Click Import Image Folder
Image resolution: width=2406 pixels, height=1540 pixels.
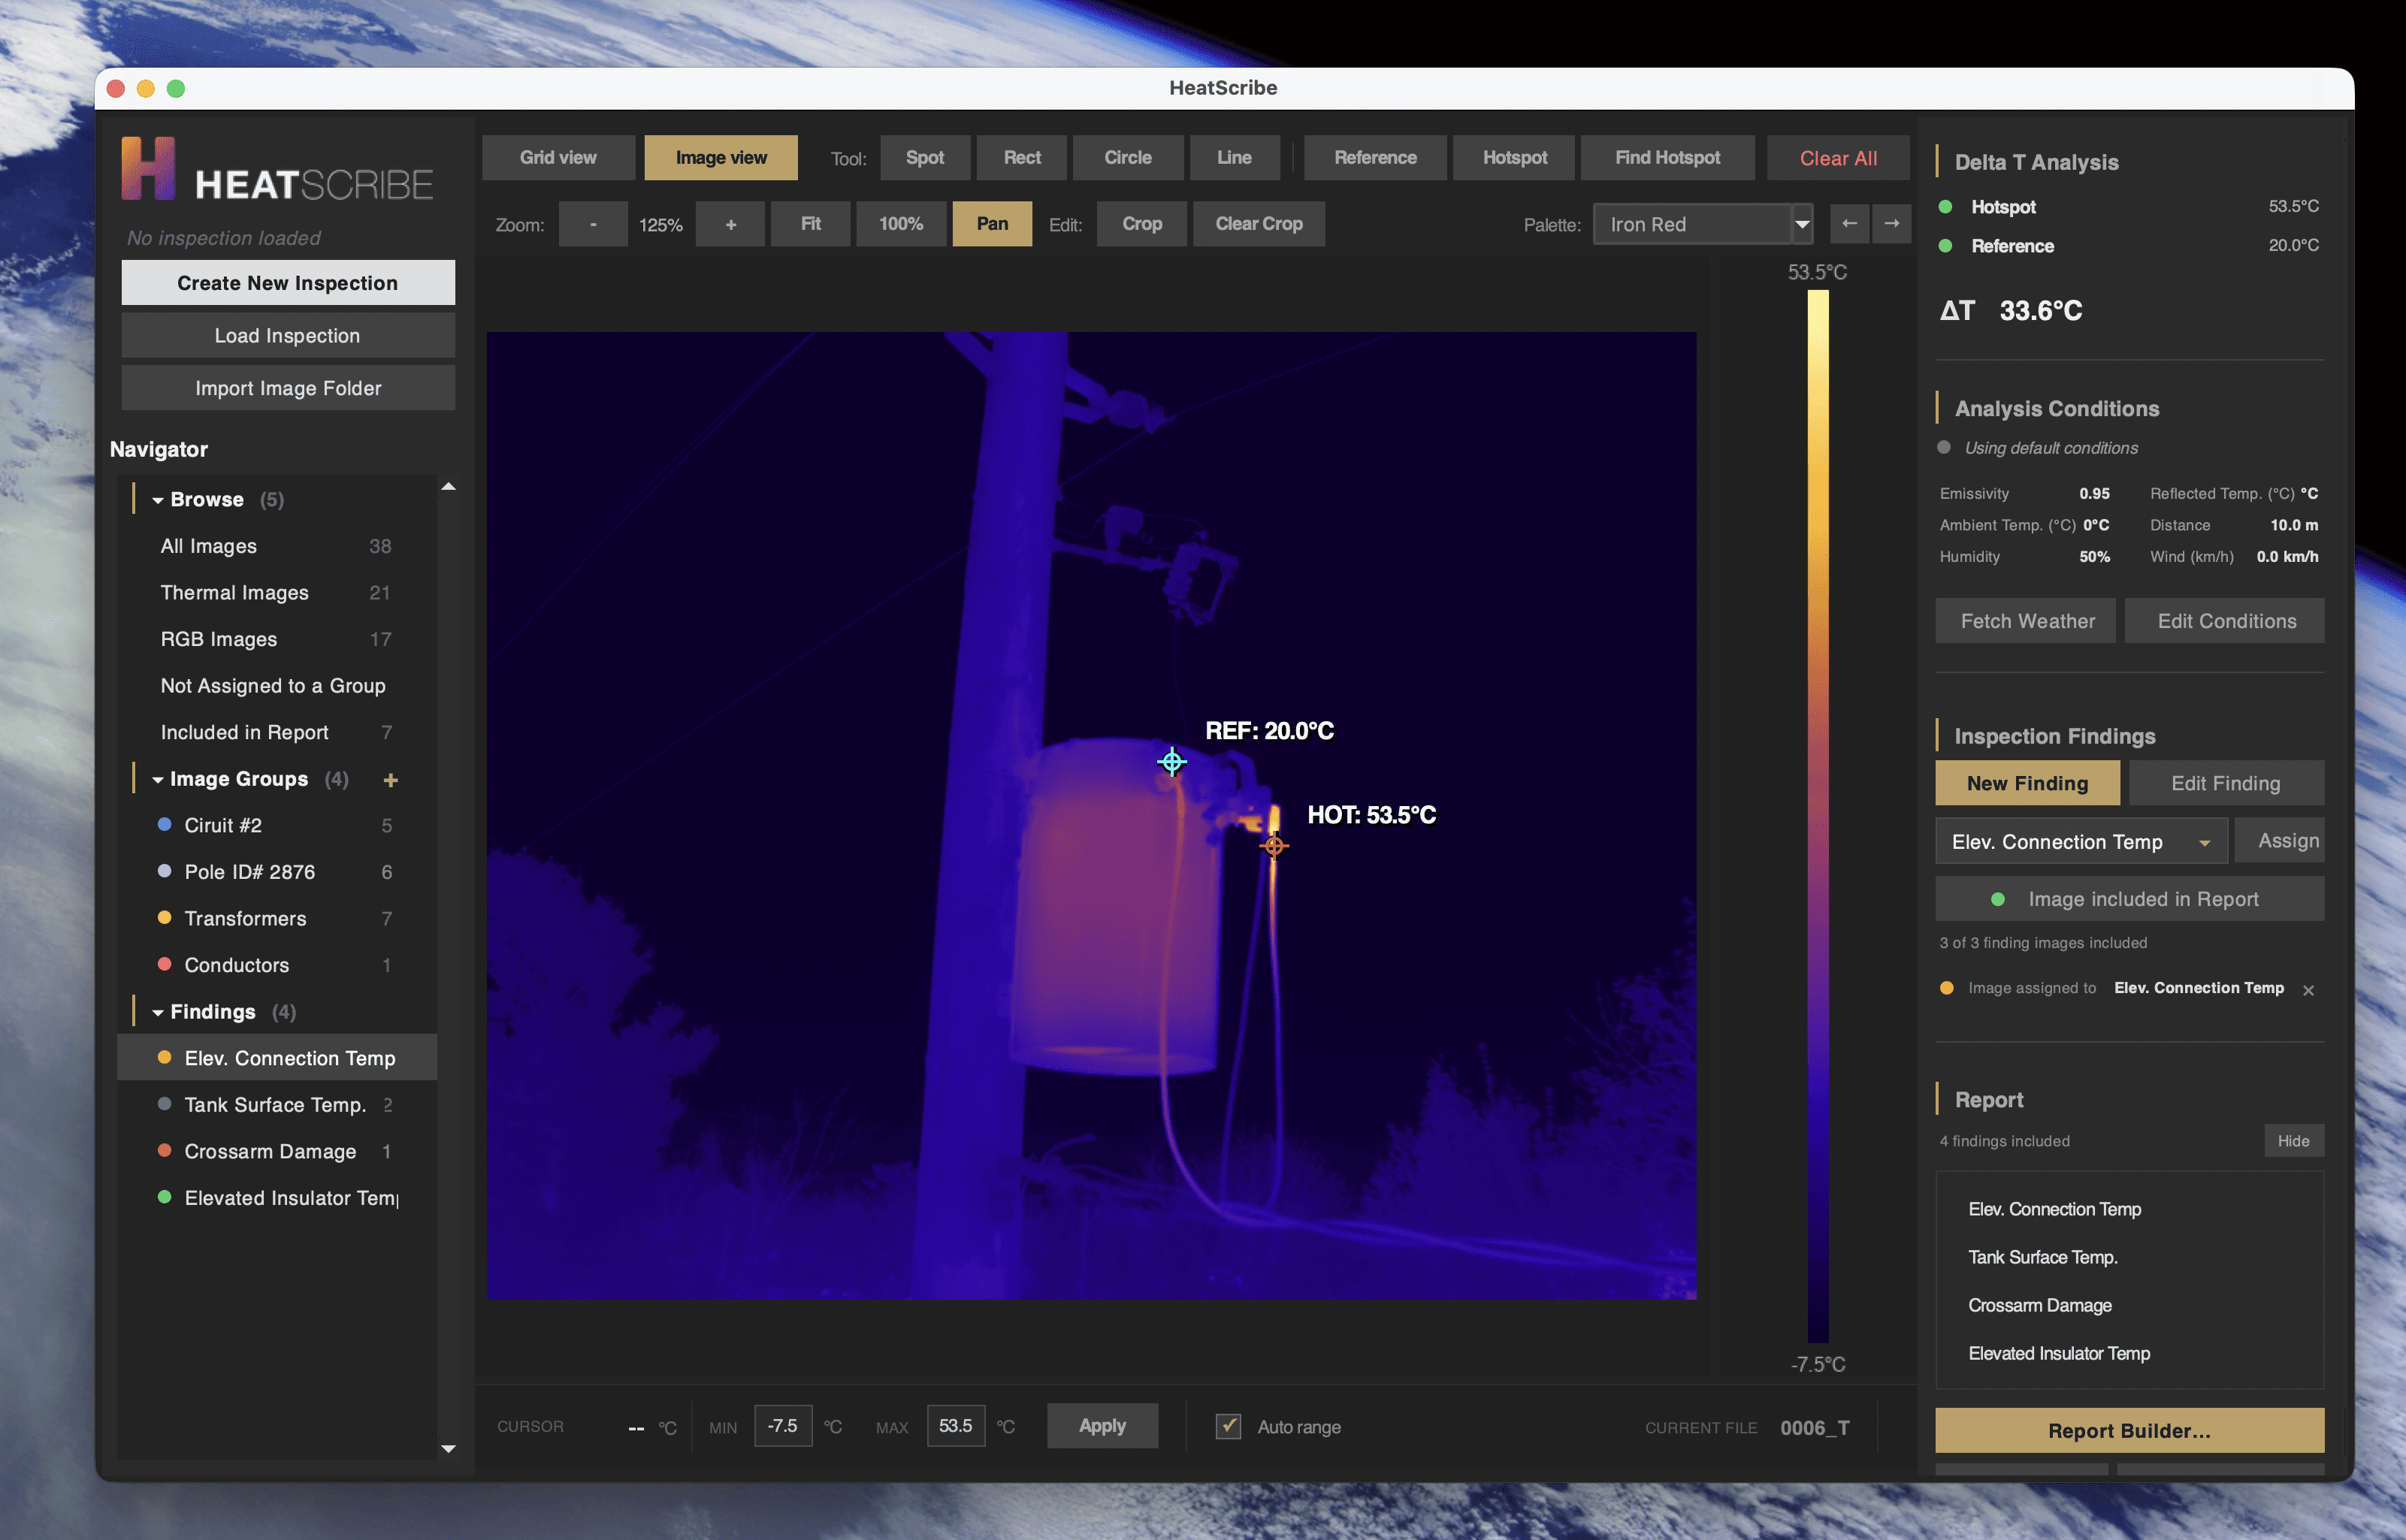point(288,388)
